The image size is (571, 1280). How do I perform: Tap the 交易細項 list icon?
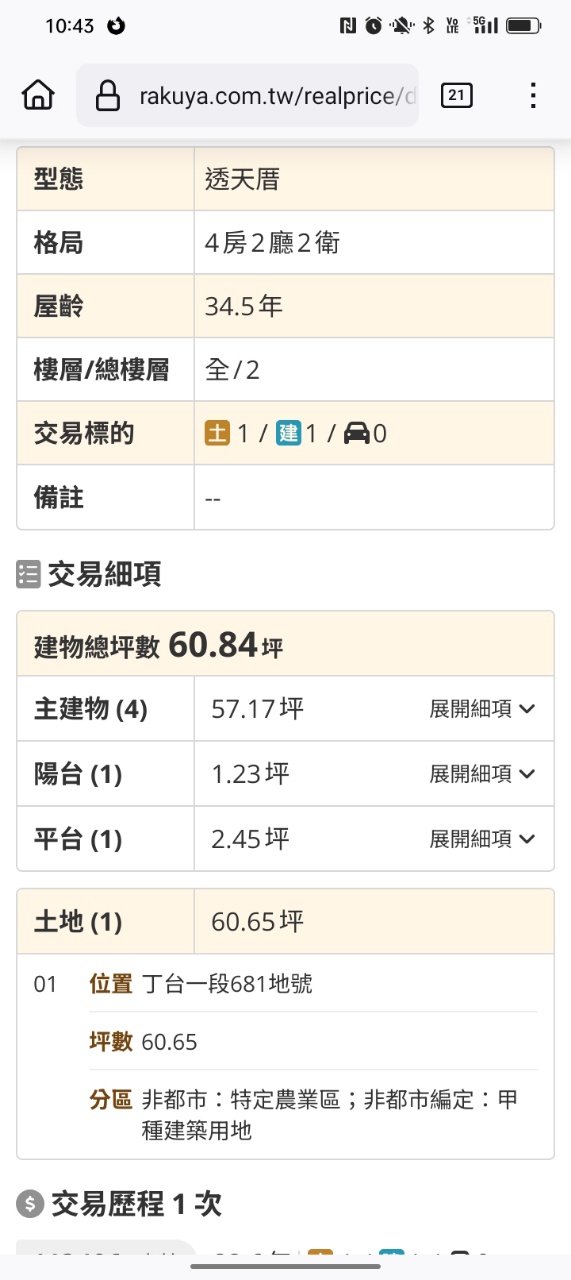pyautogui.click(x=28, y=574)
